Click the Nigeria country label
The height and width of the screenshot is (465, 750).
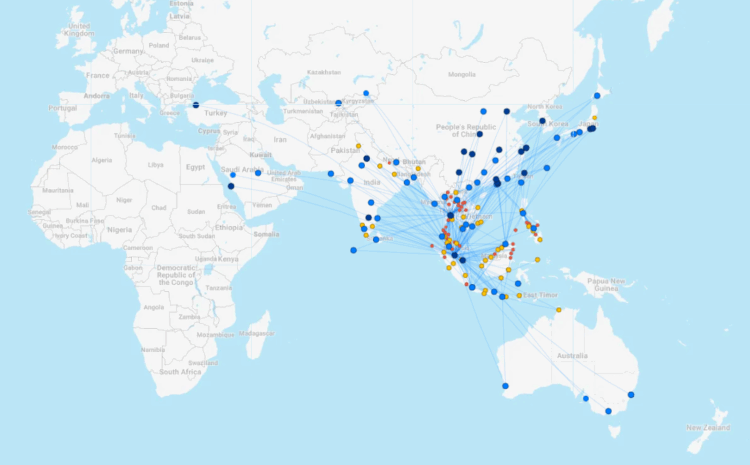120,230
